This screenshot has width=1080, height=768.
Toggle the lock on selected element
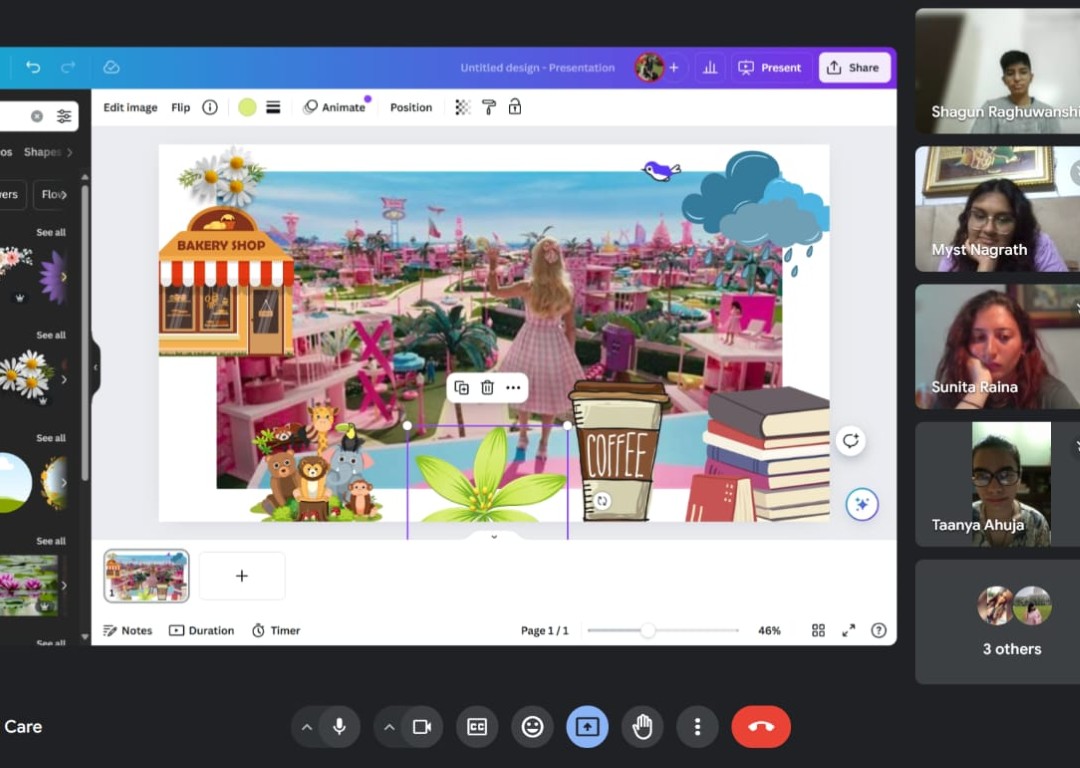click(x=515, y=107)
